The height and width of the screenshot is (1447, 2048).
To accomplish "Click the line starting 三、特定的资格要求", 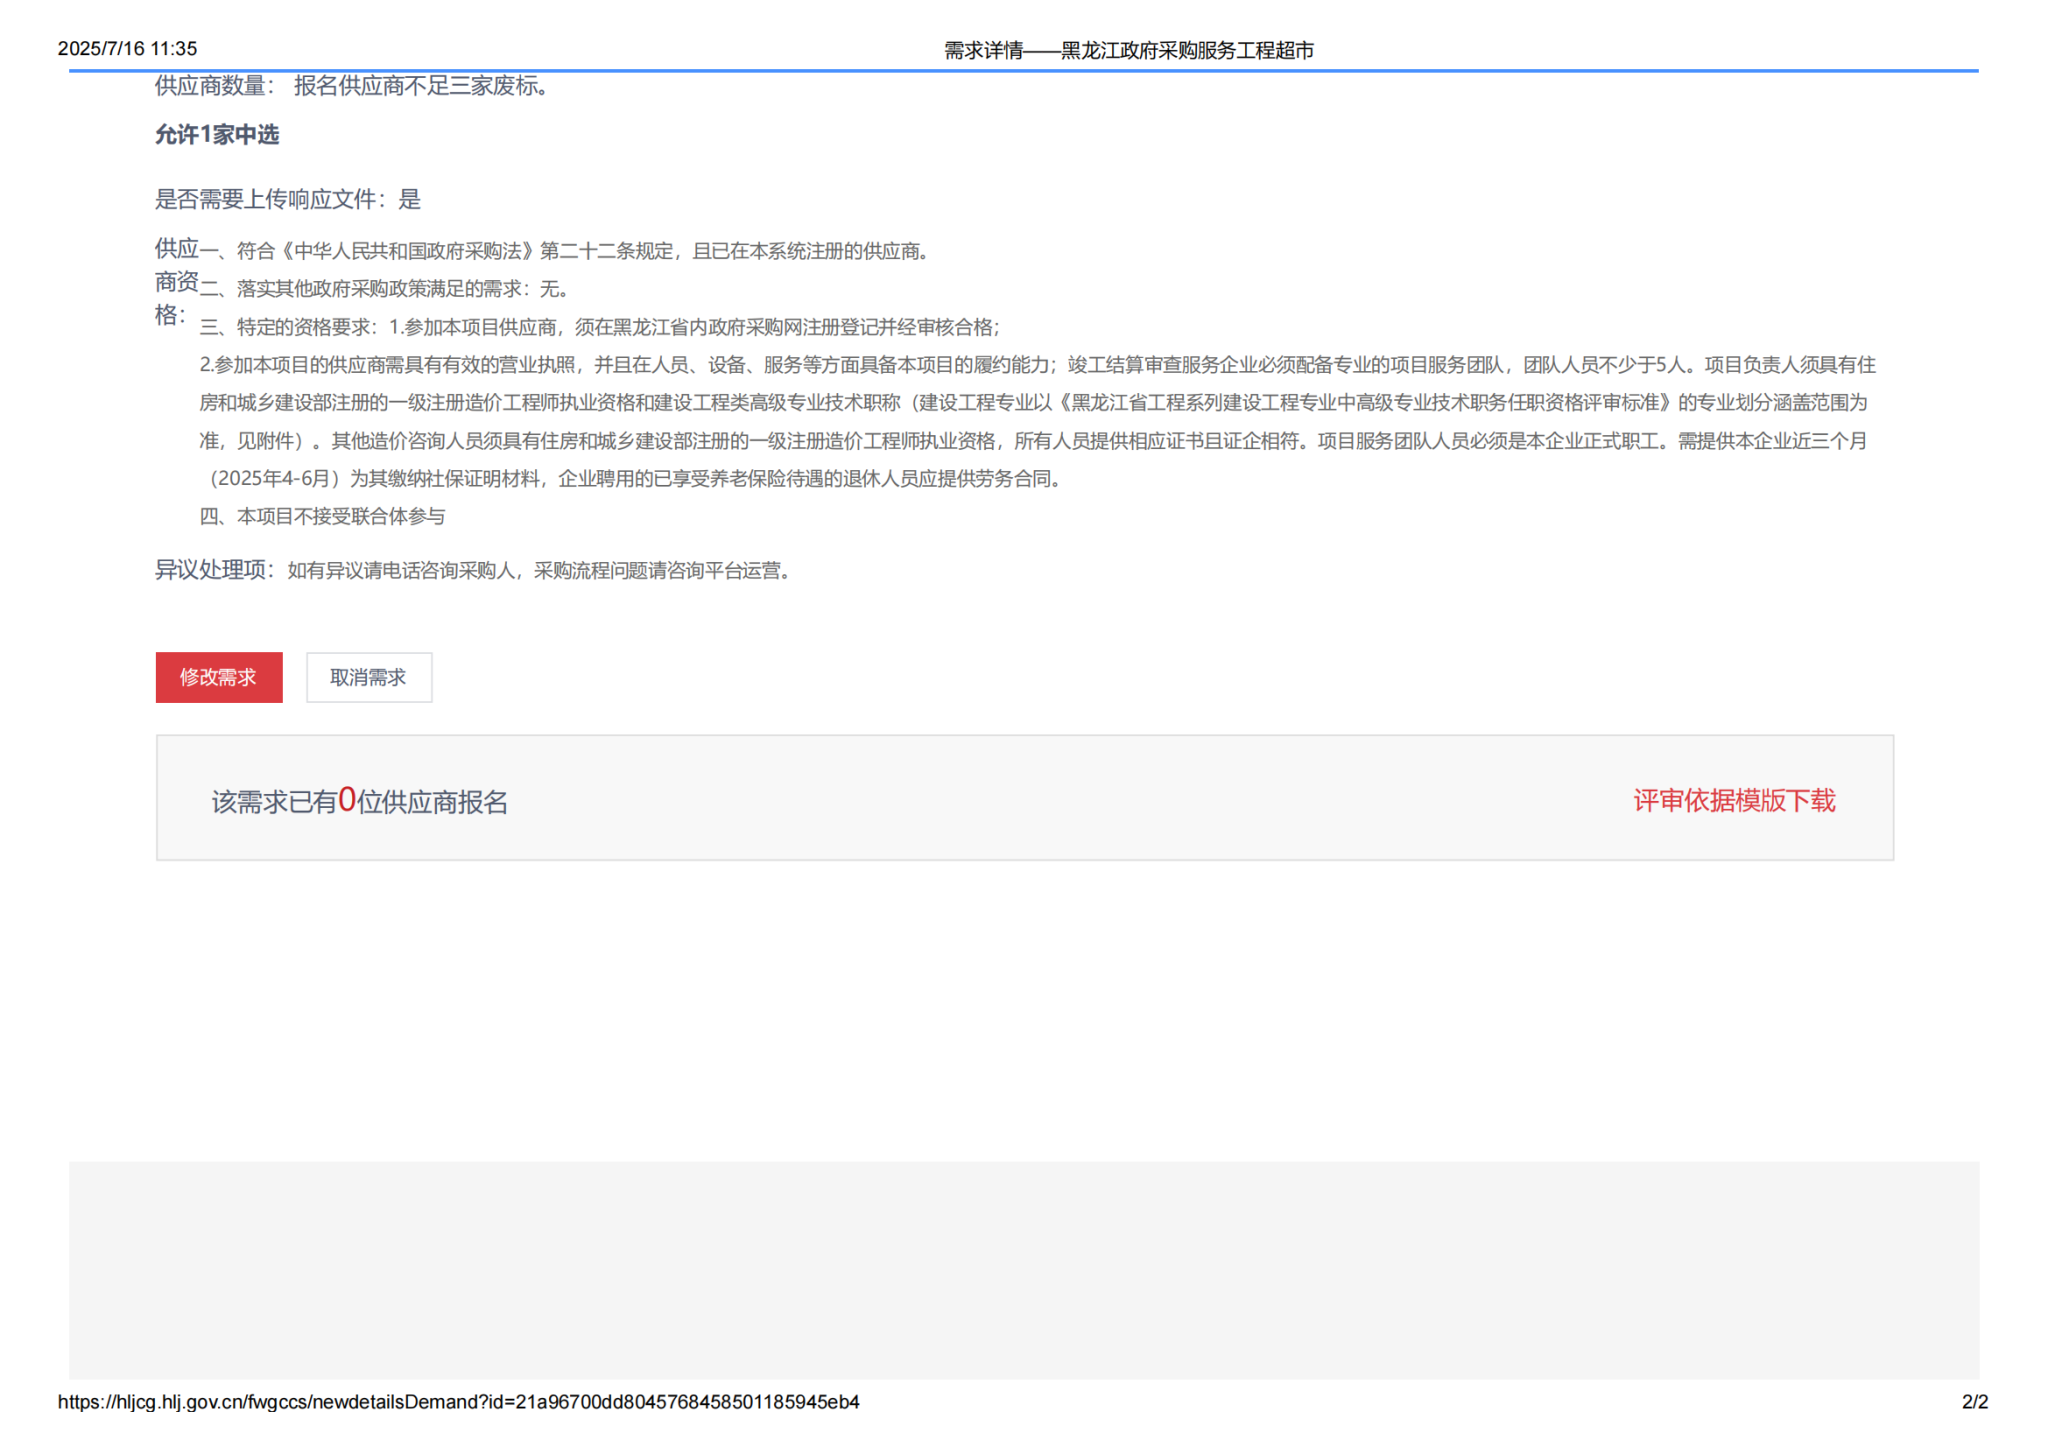I will point(600,327).
